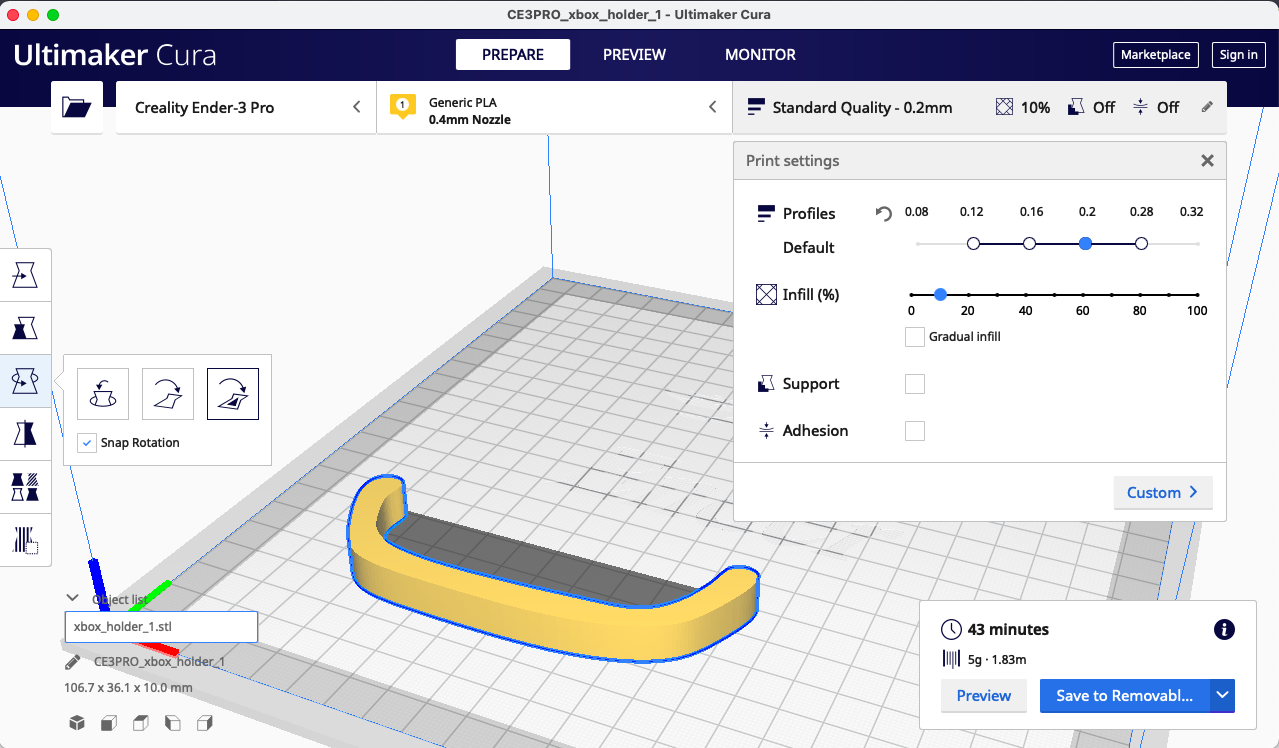Click the CE3PRO_xbox_holder_1 job name
Viewport: 1279px width, 748px height.
[160, 662]
